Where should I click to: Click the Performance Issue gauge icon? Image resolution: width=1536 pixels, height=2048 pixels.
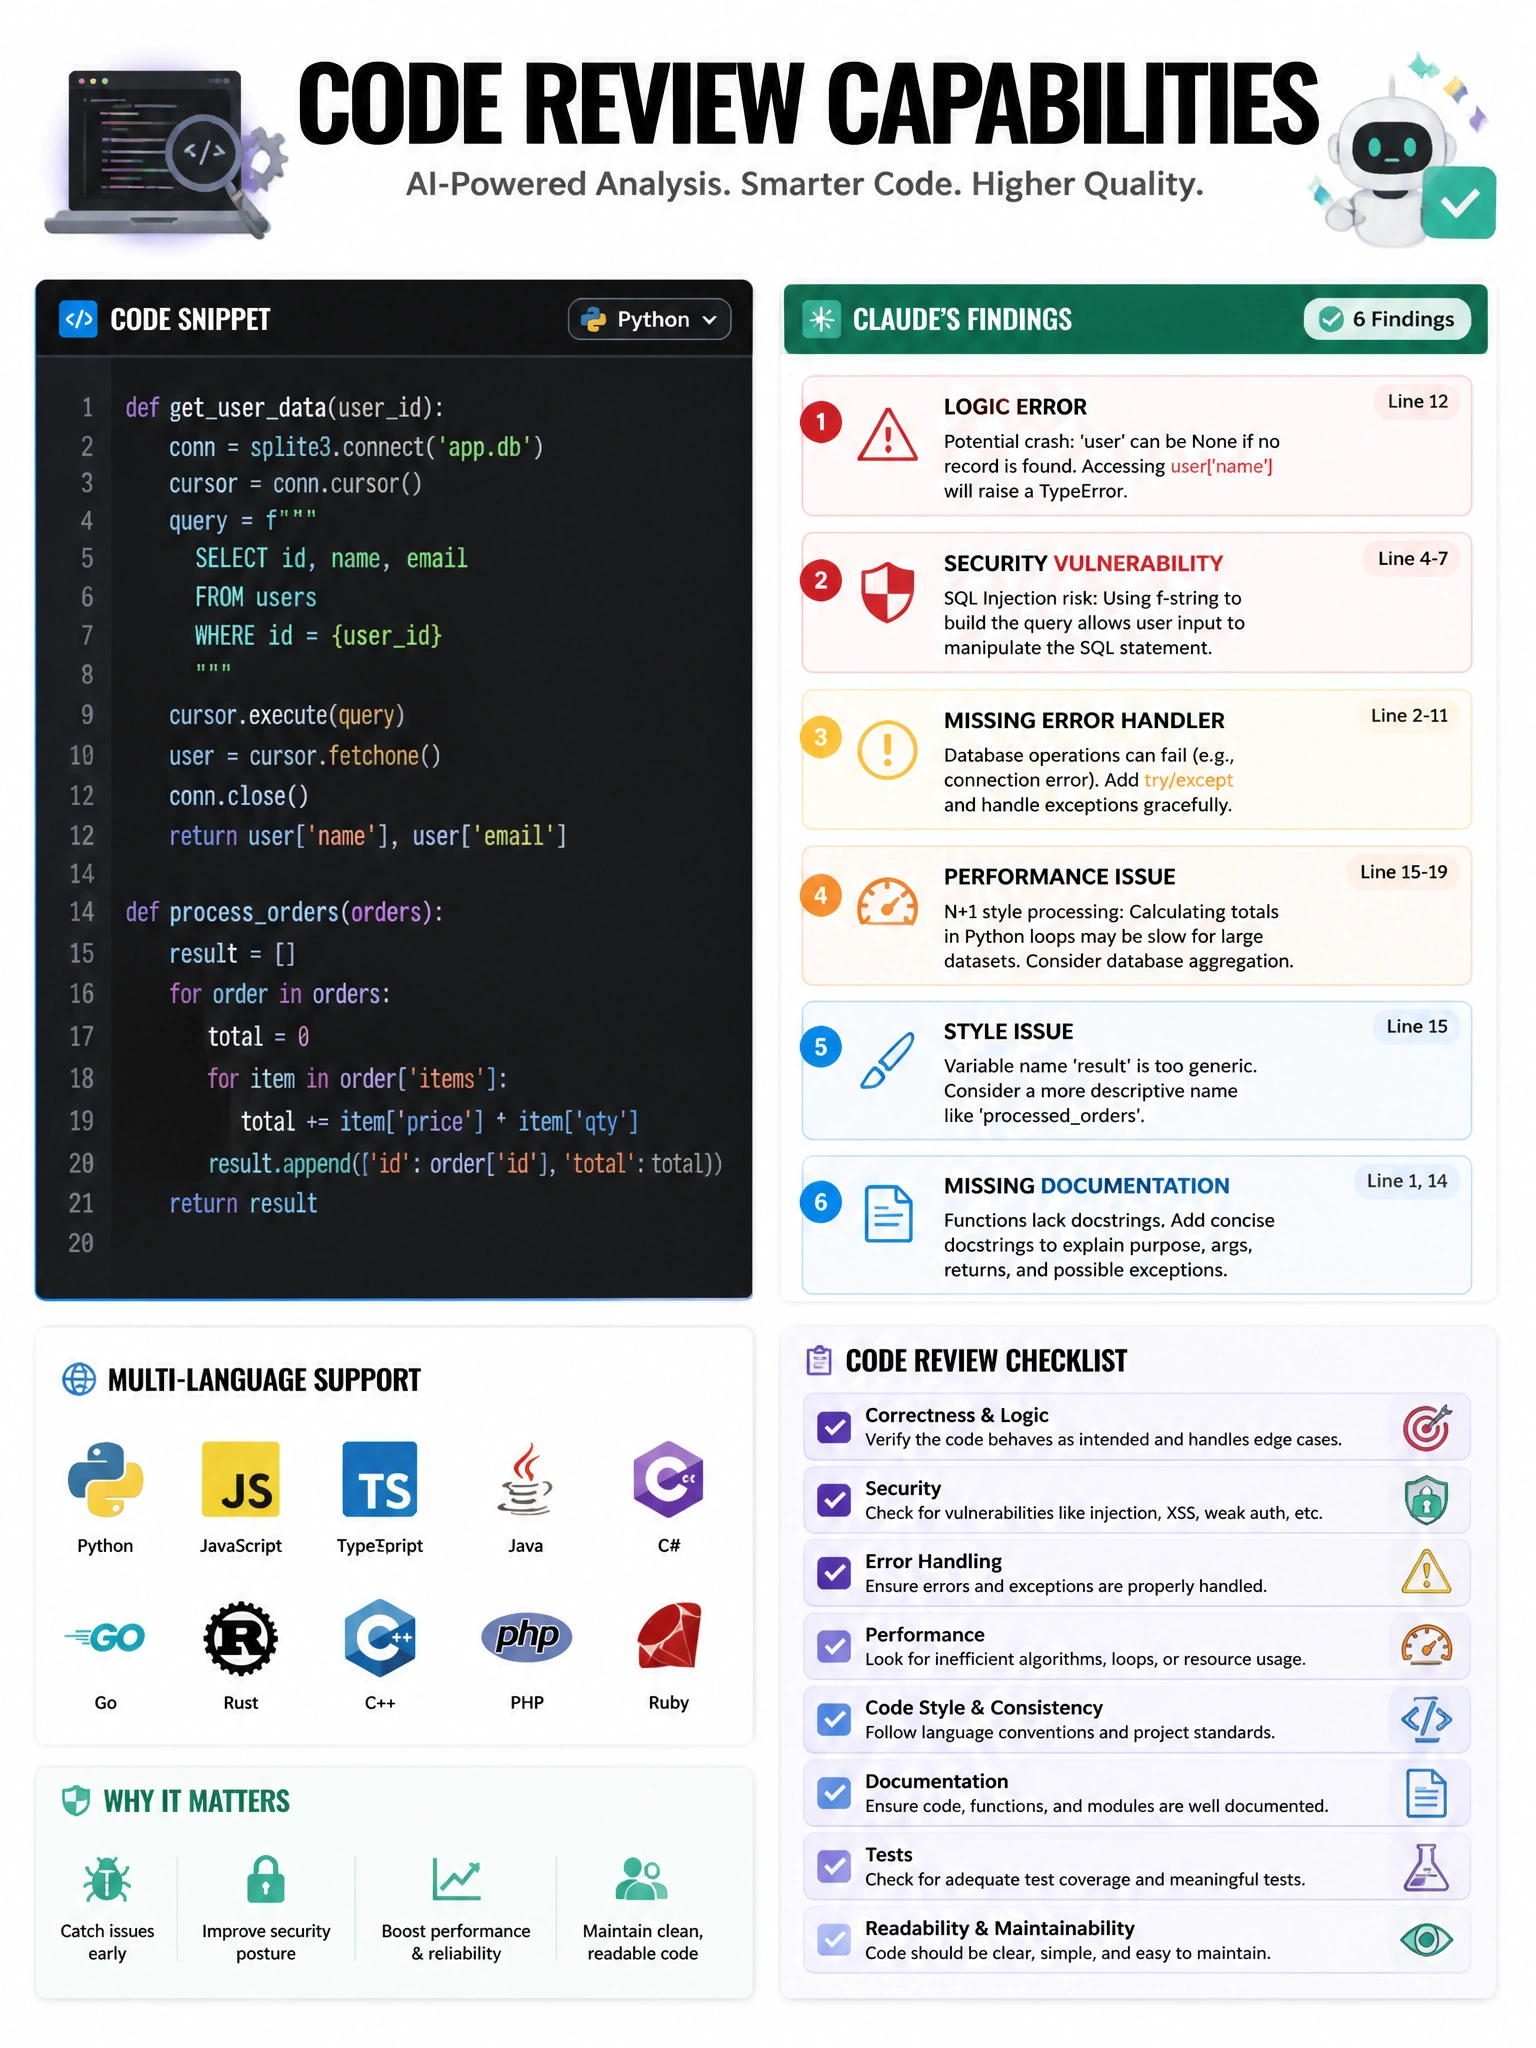[887, 902]
